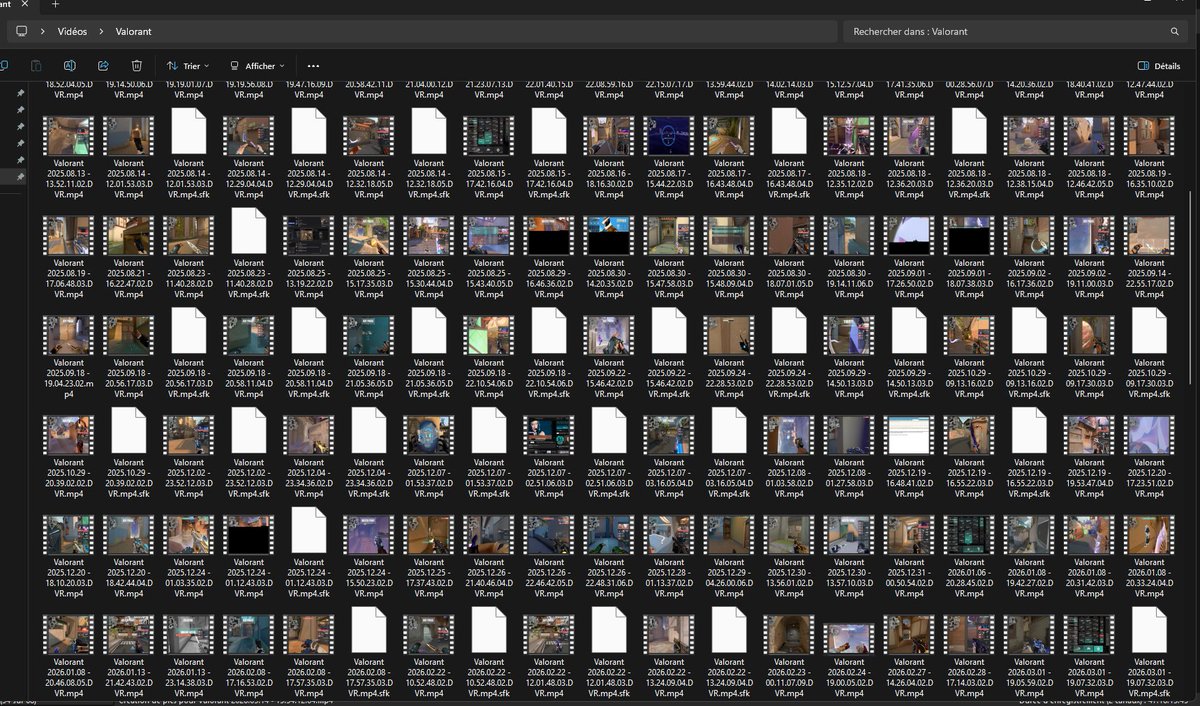Viewport: 1200px width, 706px height.
Task: Select video thumbnail 2025.12.19 - 16.48.41.02
Action: coord(909,435)
